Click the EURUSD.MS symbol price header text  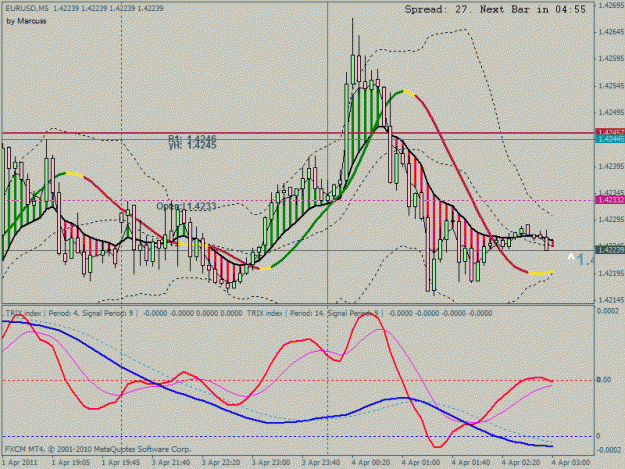point(84,8)
